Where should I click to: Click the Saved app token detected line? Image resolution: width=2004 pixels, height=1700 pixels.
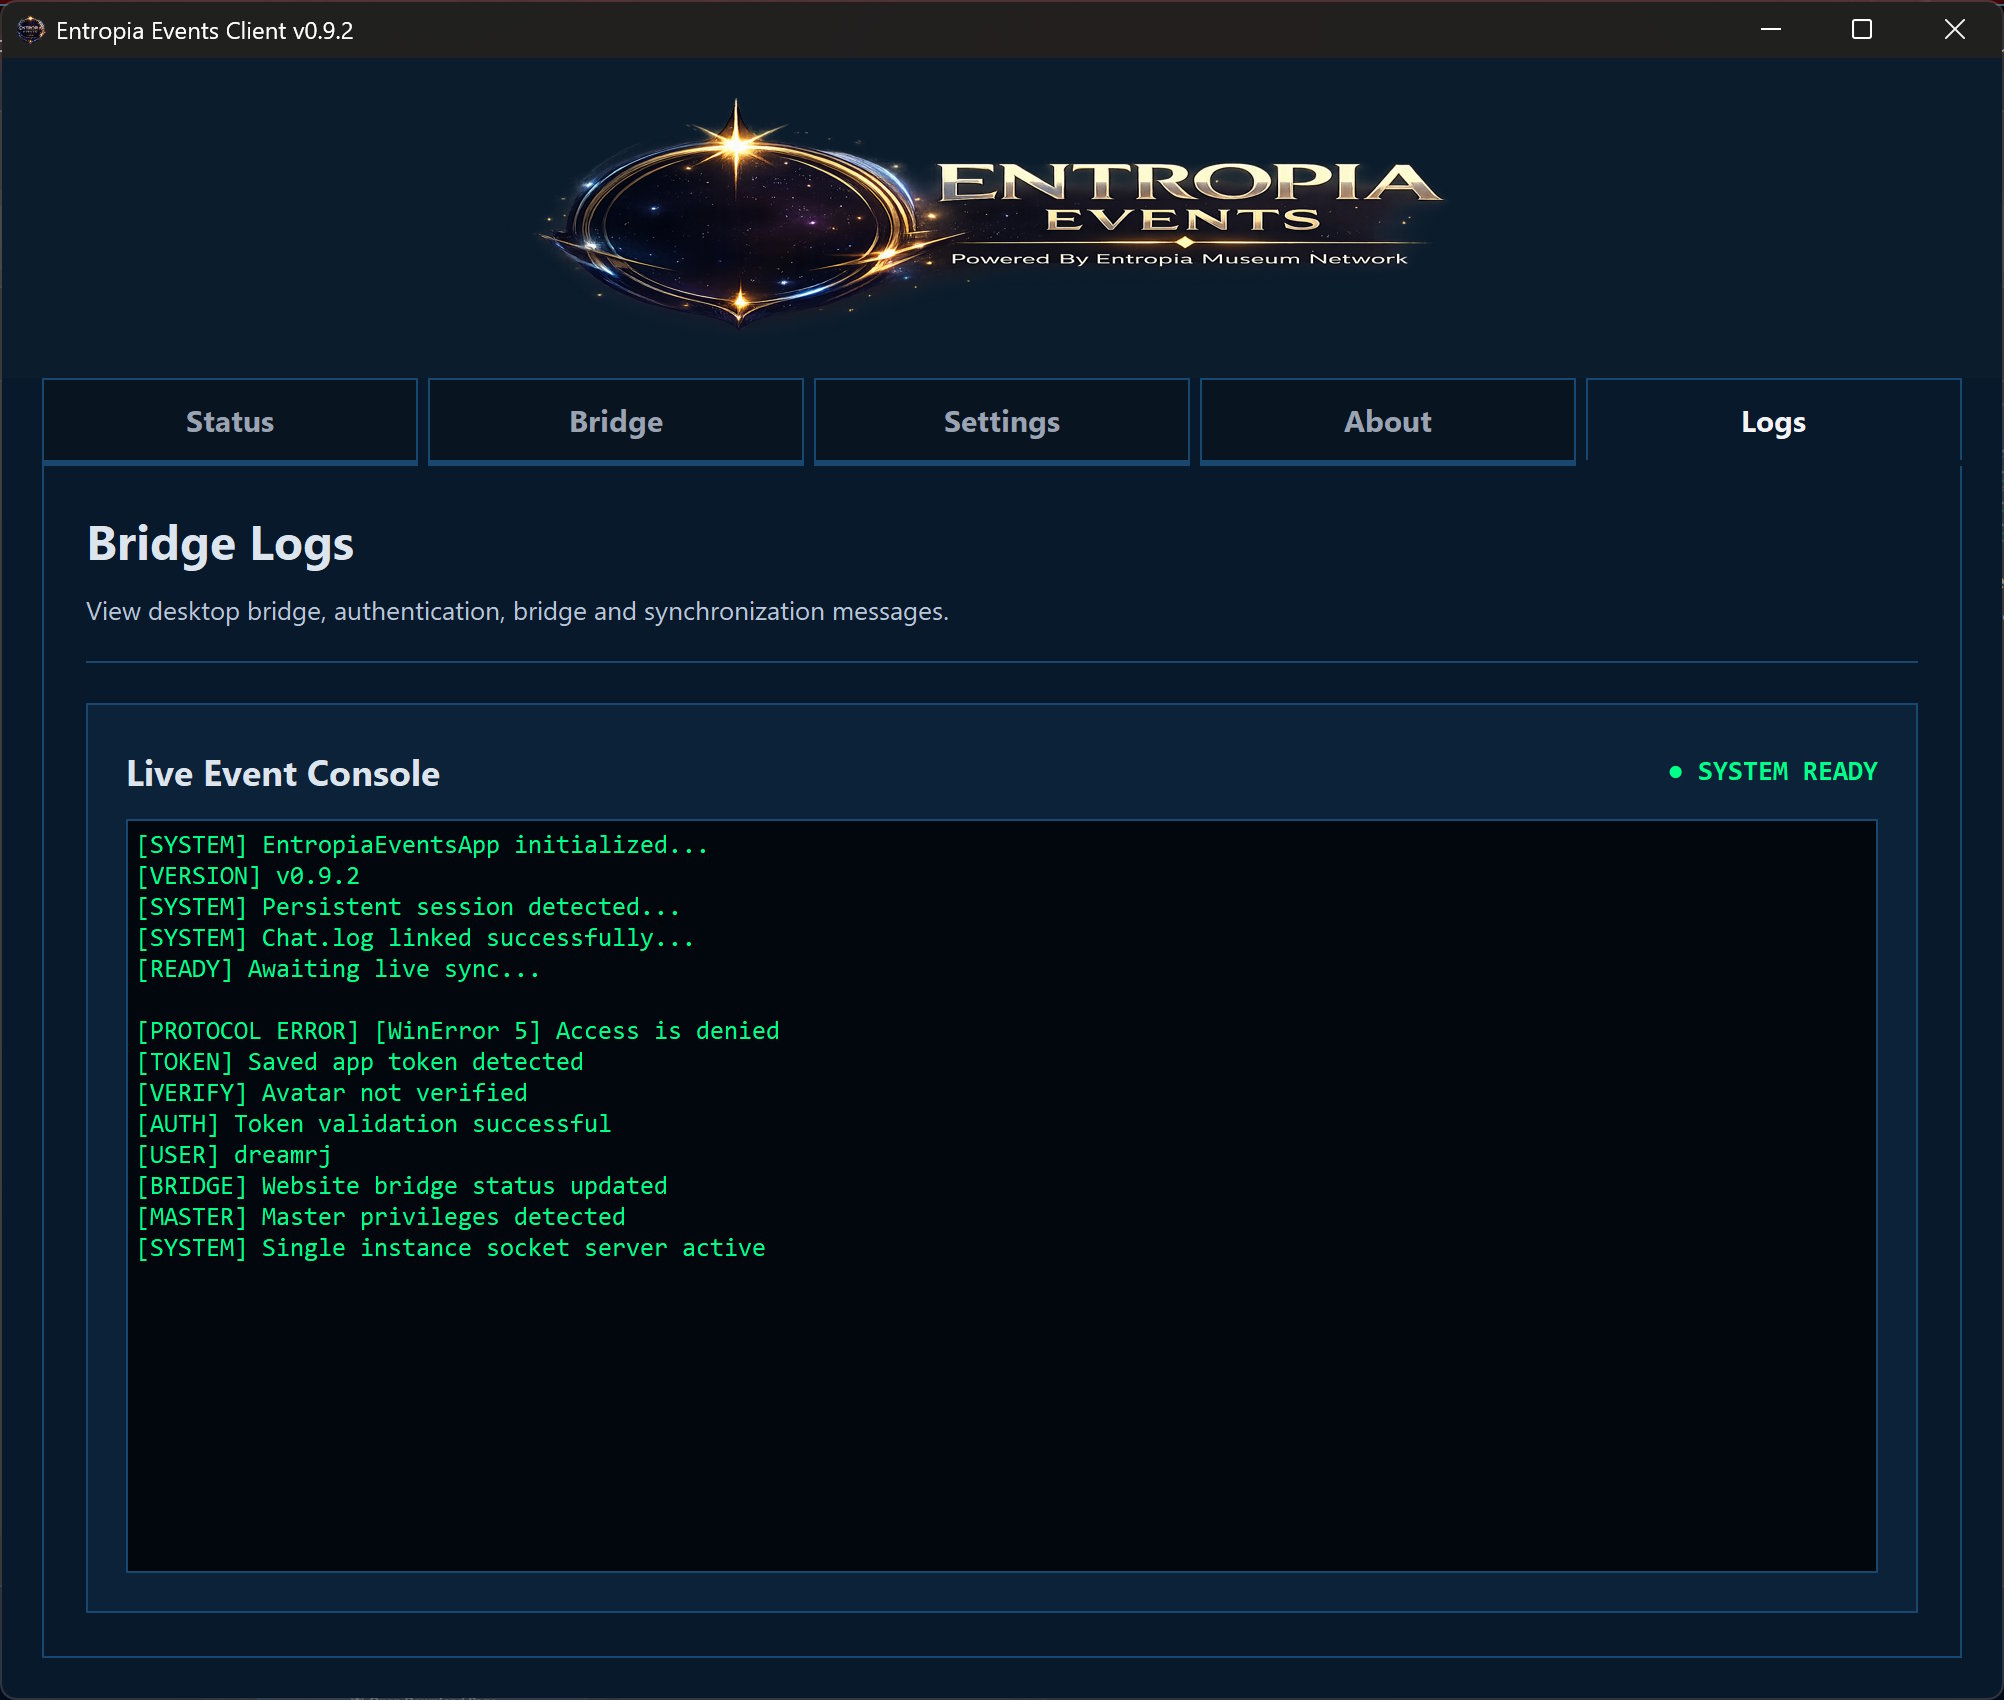click(x=360, y=1062)
